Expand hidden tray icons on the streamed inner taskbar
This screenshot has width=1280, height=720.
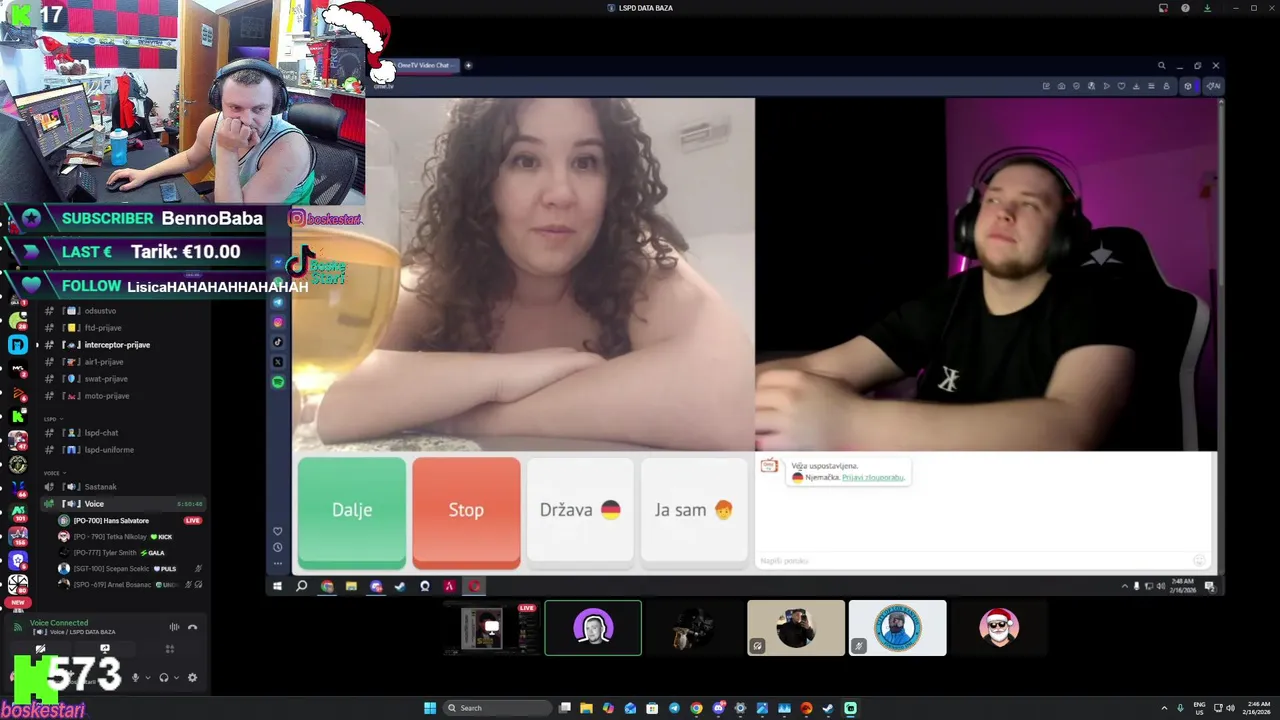(x=1124, y=586)
